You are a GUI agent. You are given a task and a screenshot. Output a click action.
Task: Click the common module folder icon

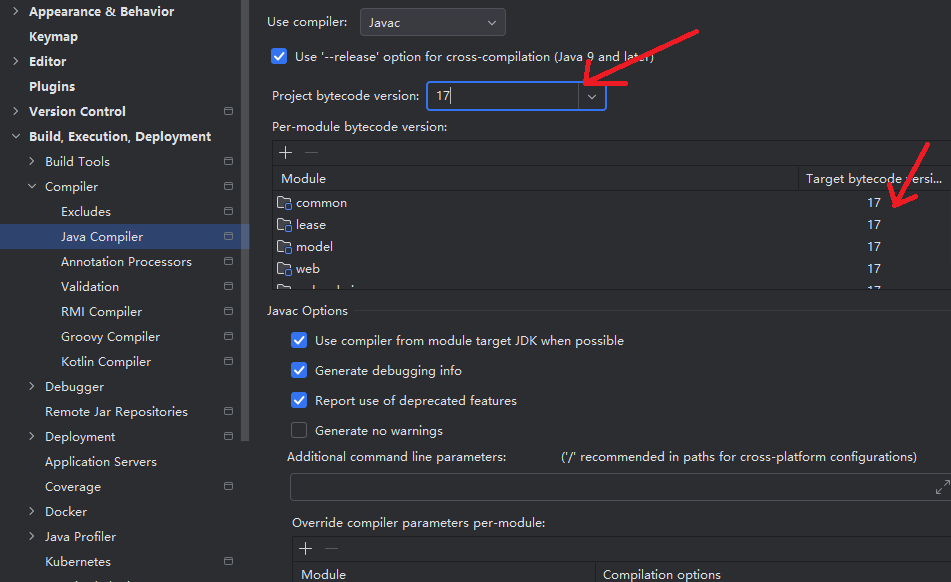click(284, 202)
